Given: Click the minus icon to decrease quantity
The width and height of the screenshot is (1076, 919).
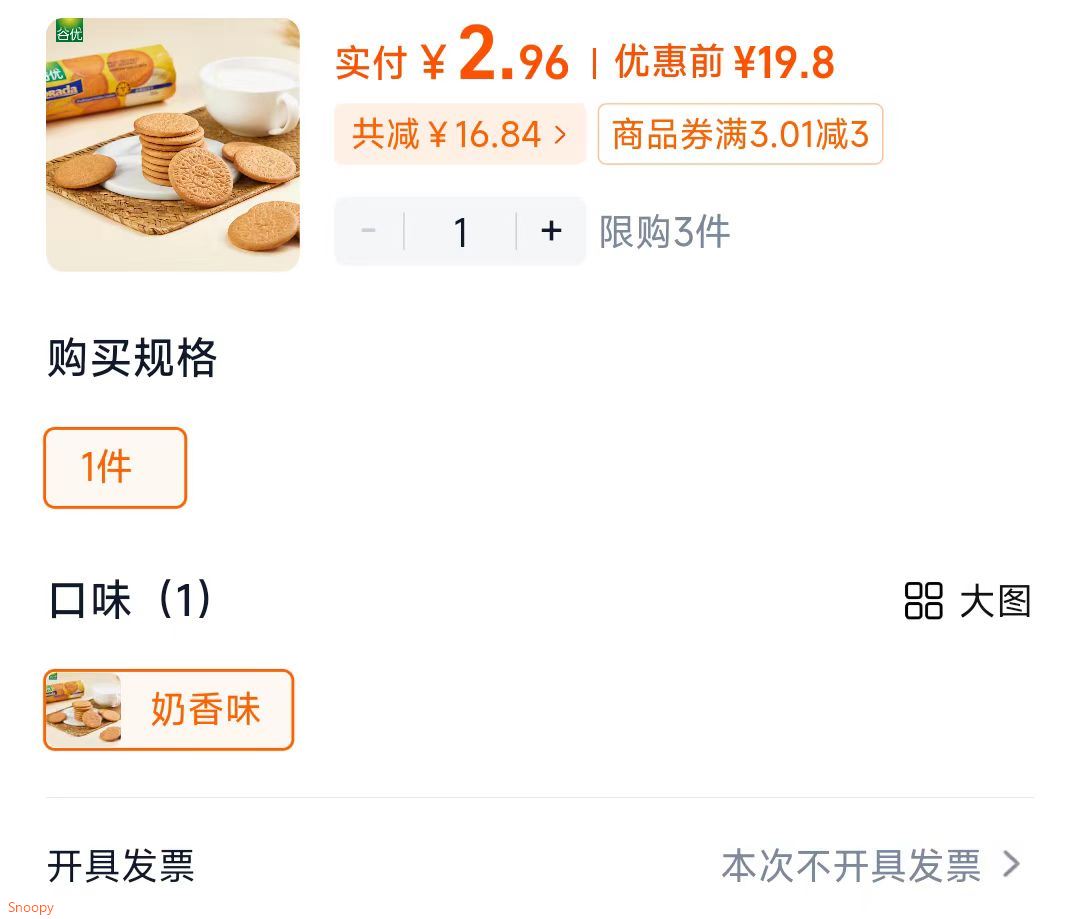Looking at the screenshot, I should click(x=368, y=232).
